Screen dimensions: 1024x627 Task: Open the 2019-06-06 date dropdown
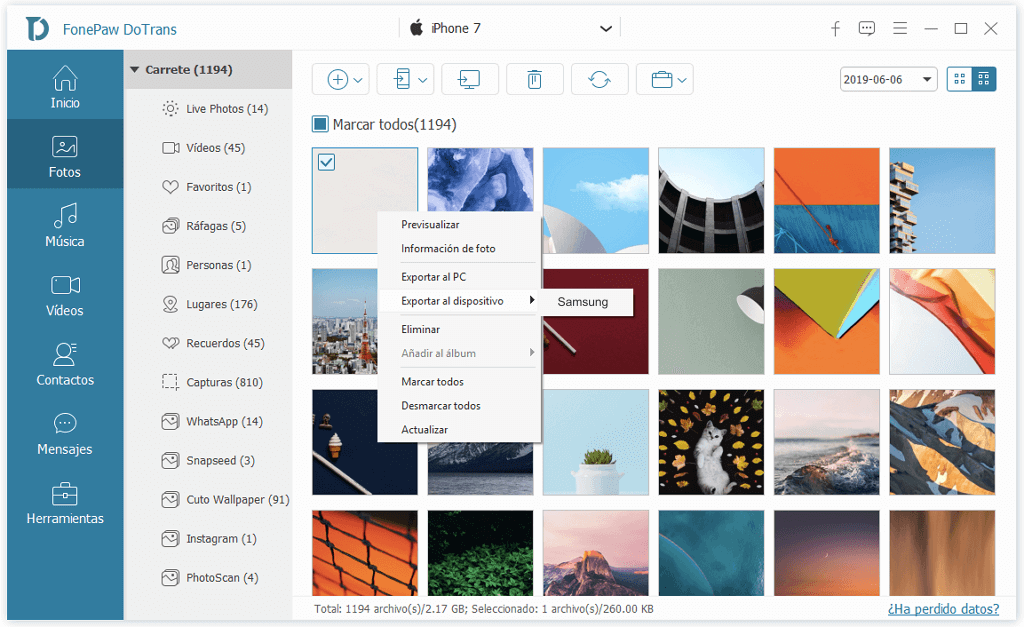click(x=888, y=79)
